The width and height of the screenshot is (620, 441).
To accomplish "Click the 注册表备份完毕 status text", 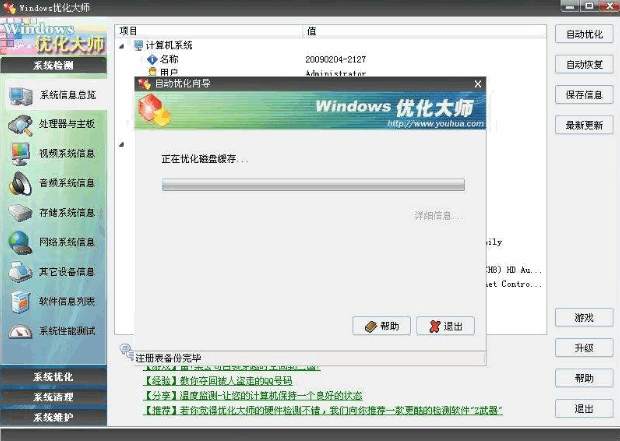I will click(168, 358).
